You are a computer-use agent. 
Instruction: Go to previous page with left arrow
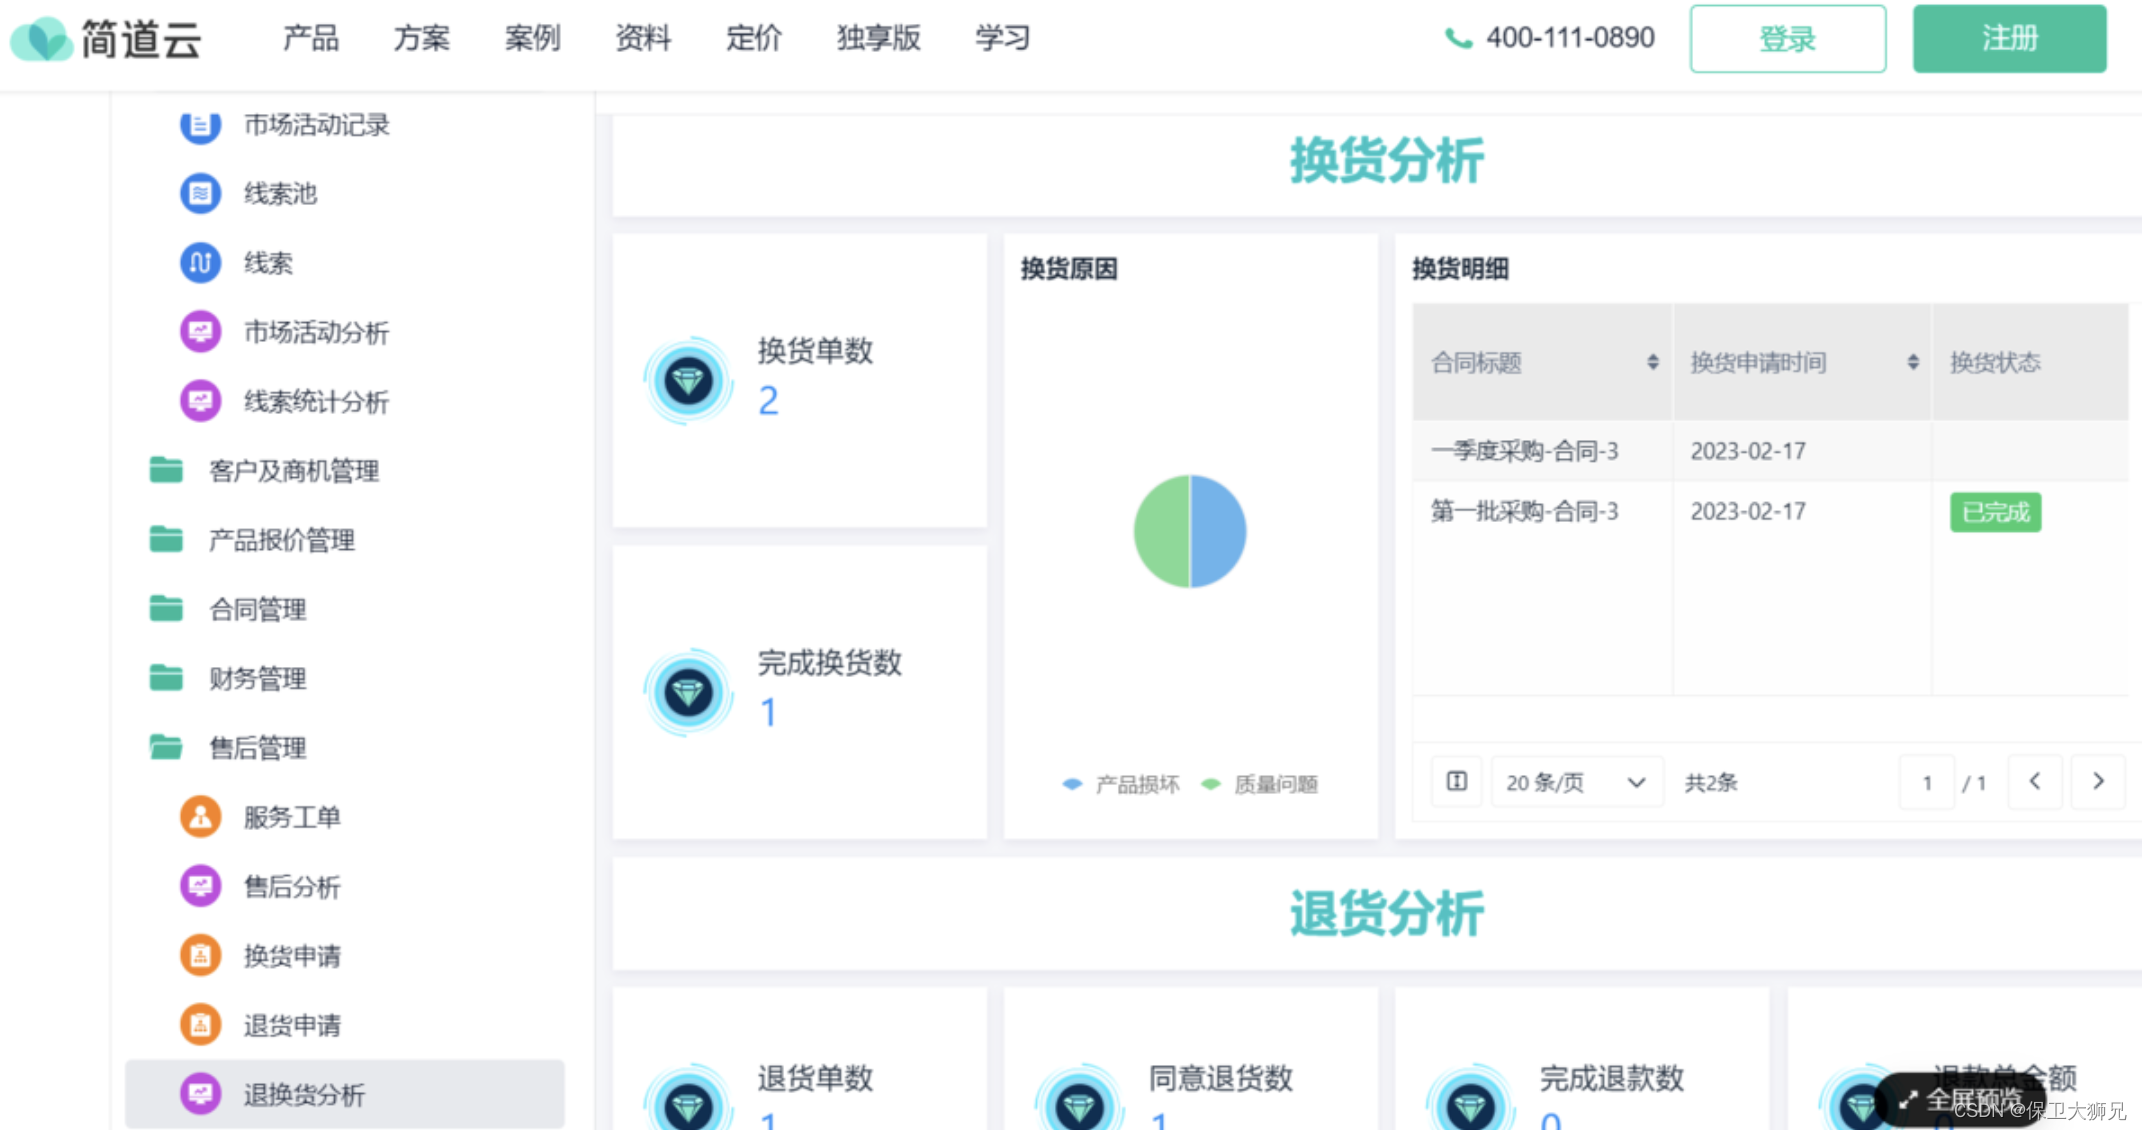2035,781
